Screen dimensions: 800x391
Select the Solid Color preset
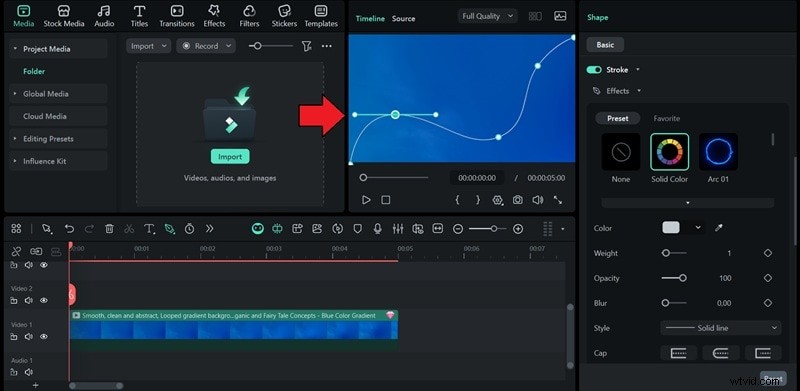670,152
